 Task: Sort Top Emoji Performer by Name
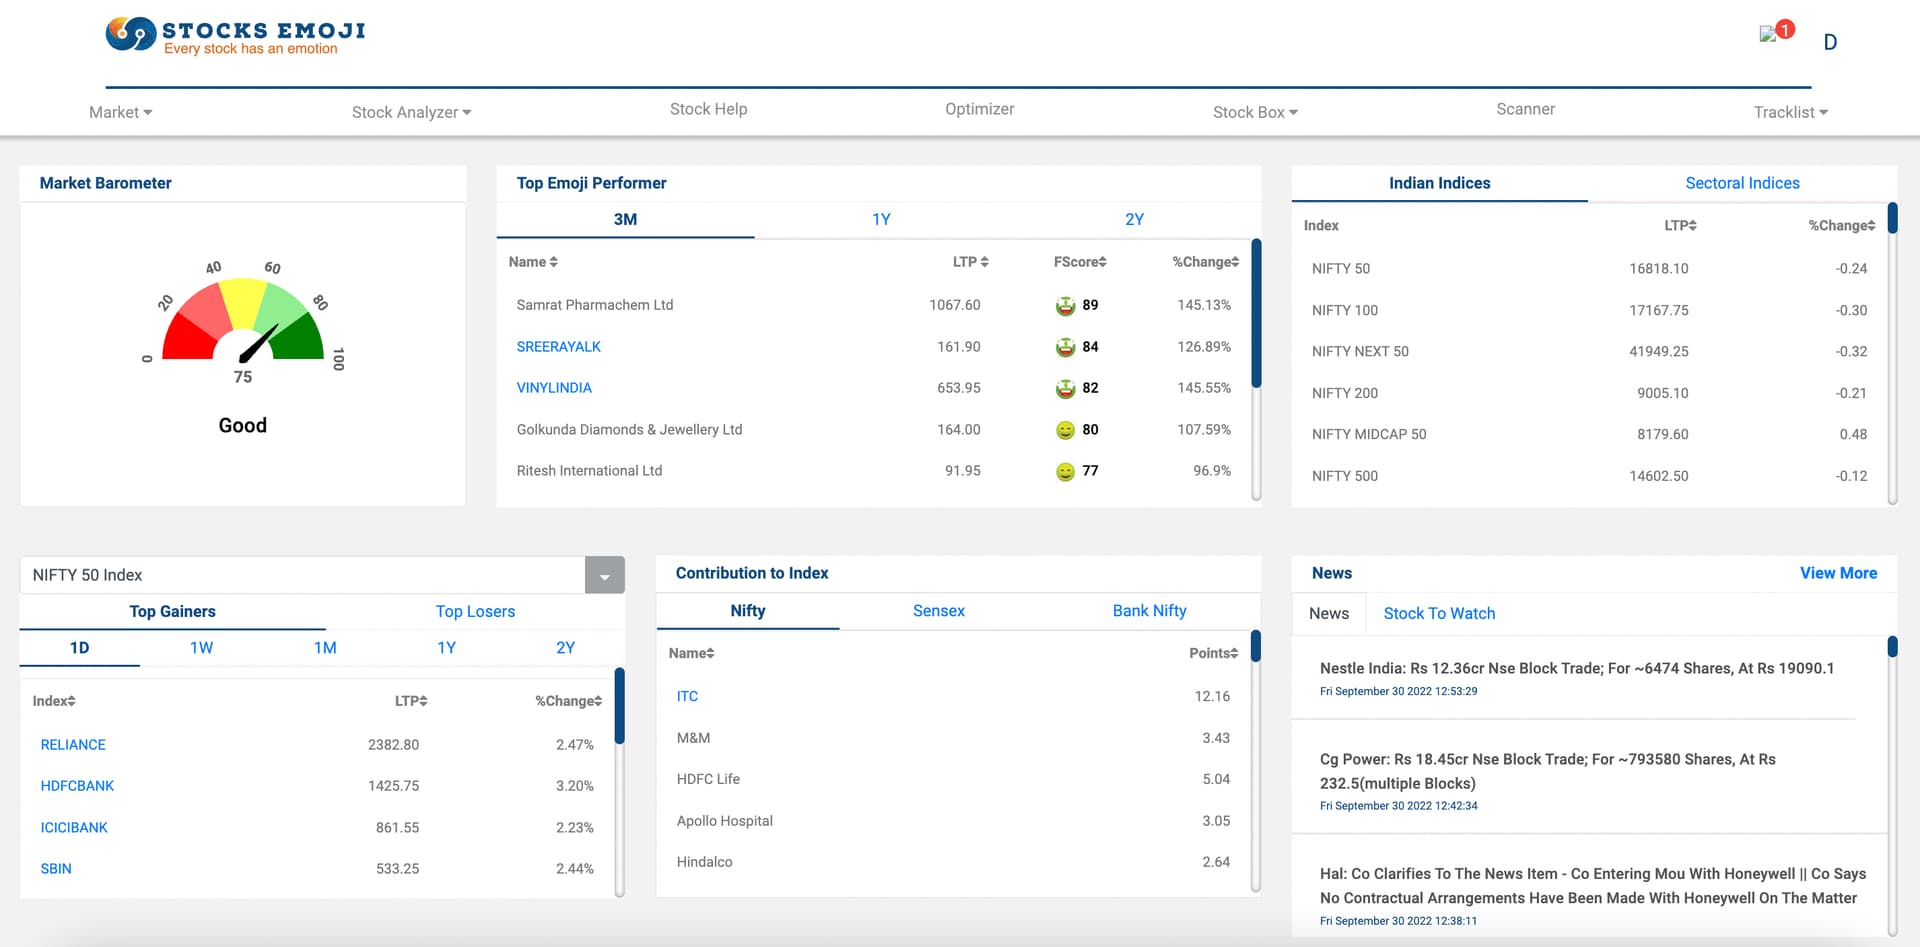point(533,262)
